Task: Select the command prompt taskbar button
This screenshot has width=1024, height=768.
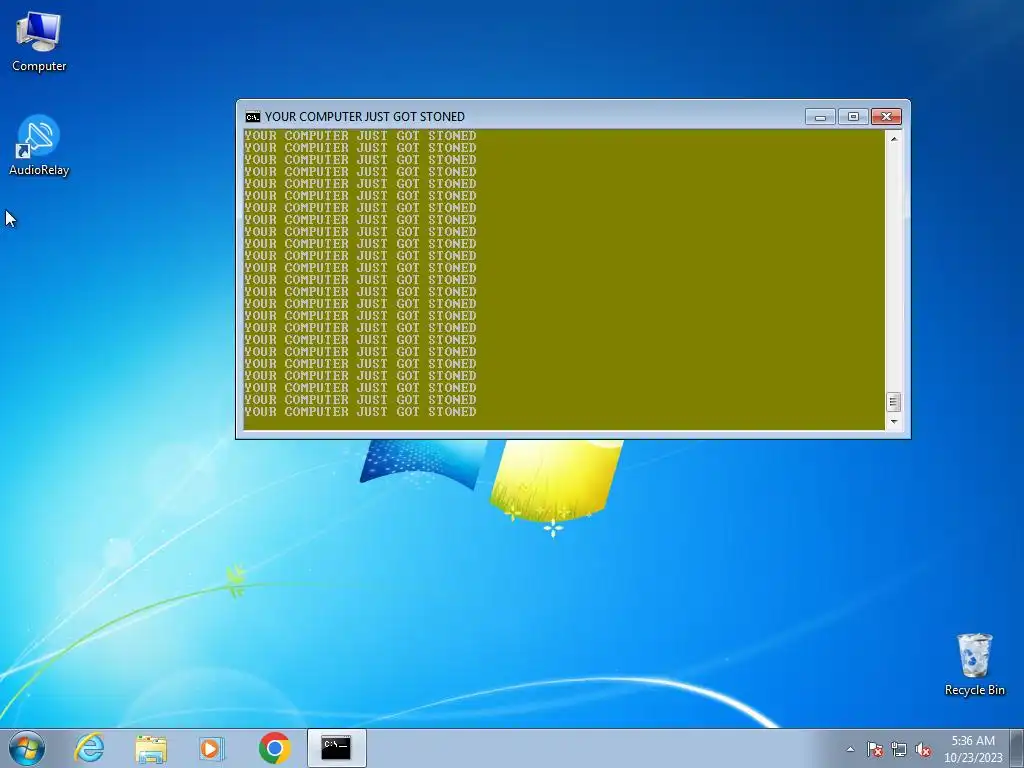Action: (x=336, y=748)
